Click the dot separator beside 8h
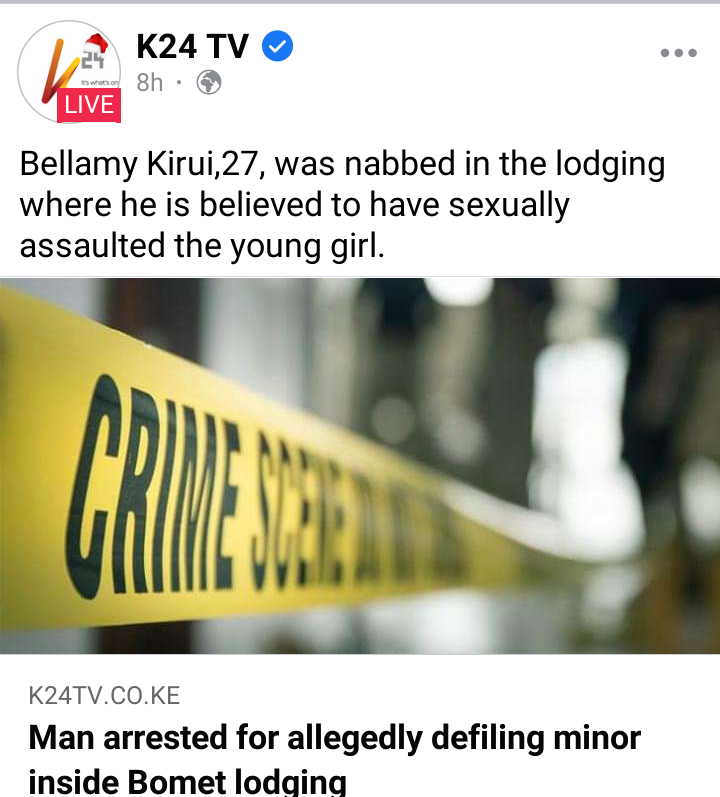The height and width of the screenshot is (797, 720). [x=179, y=82]
